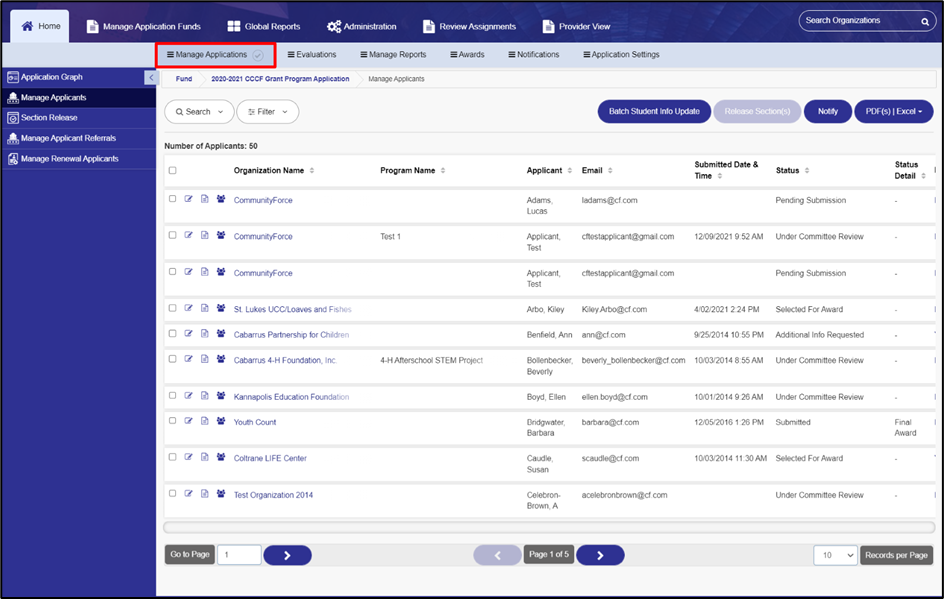
Task: Open document icon for Test Organization 2014 row
Action: coord(205,494)
